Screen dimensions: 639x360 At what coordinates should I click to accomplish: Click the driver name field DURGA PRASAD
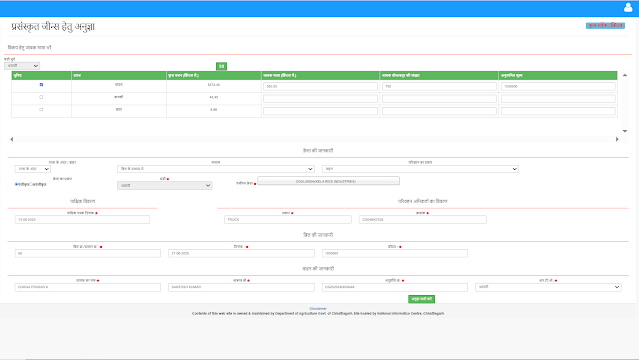pos(88,287)
